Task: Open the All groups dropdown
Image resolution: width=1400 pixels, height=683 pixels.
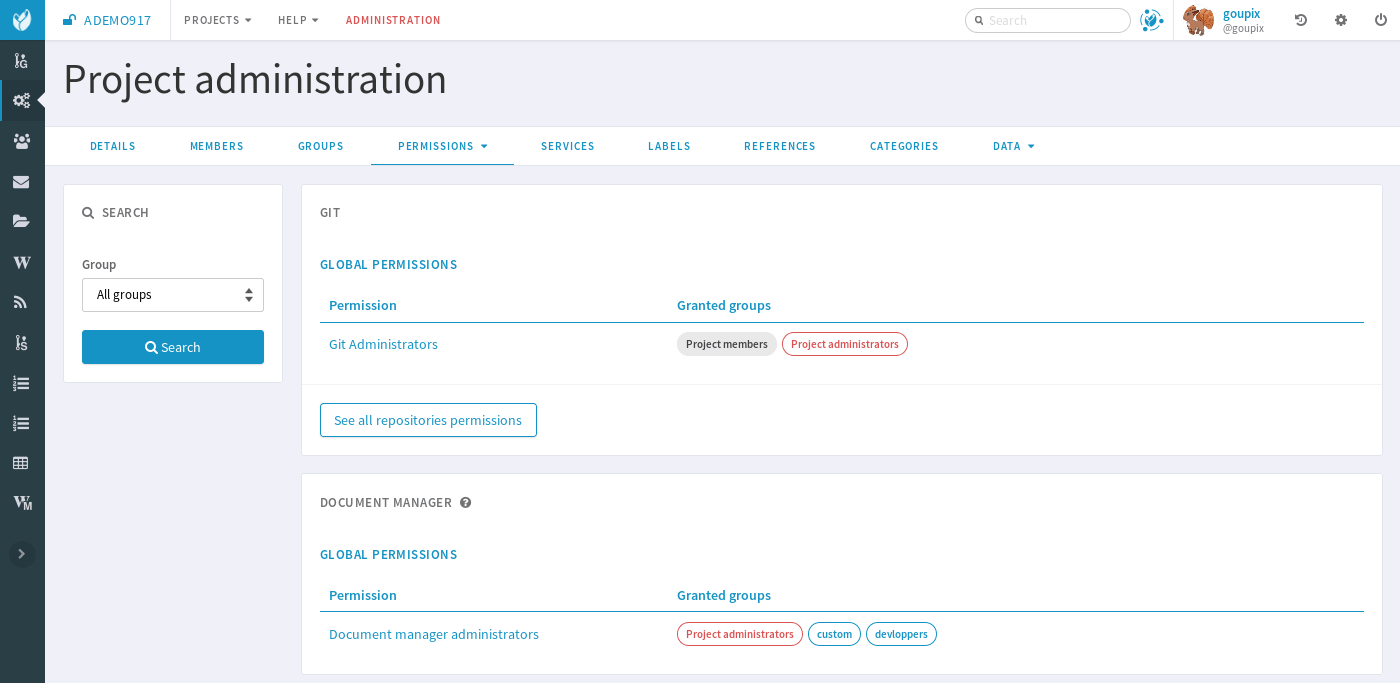Action: [172, 294]
